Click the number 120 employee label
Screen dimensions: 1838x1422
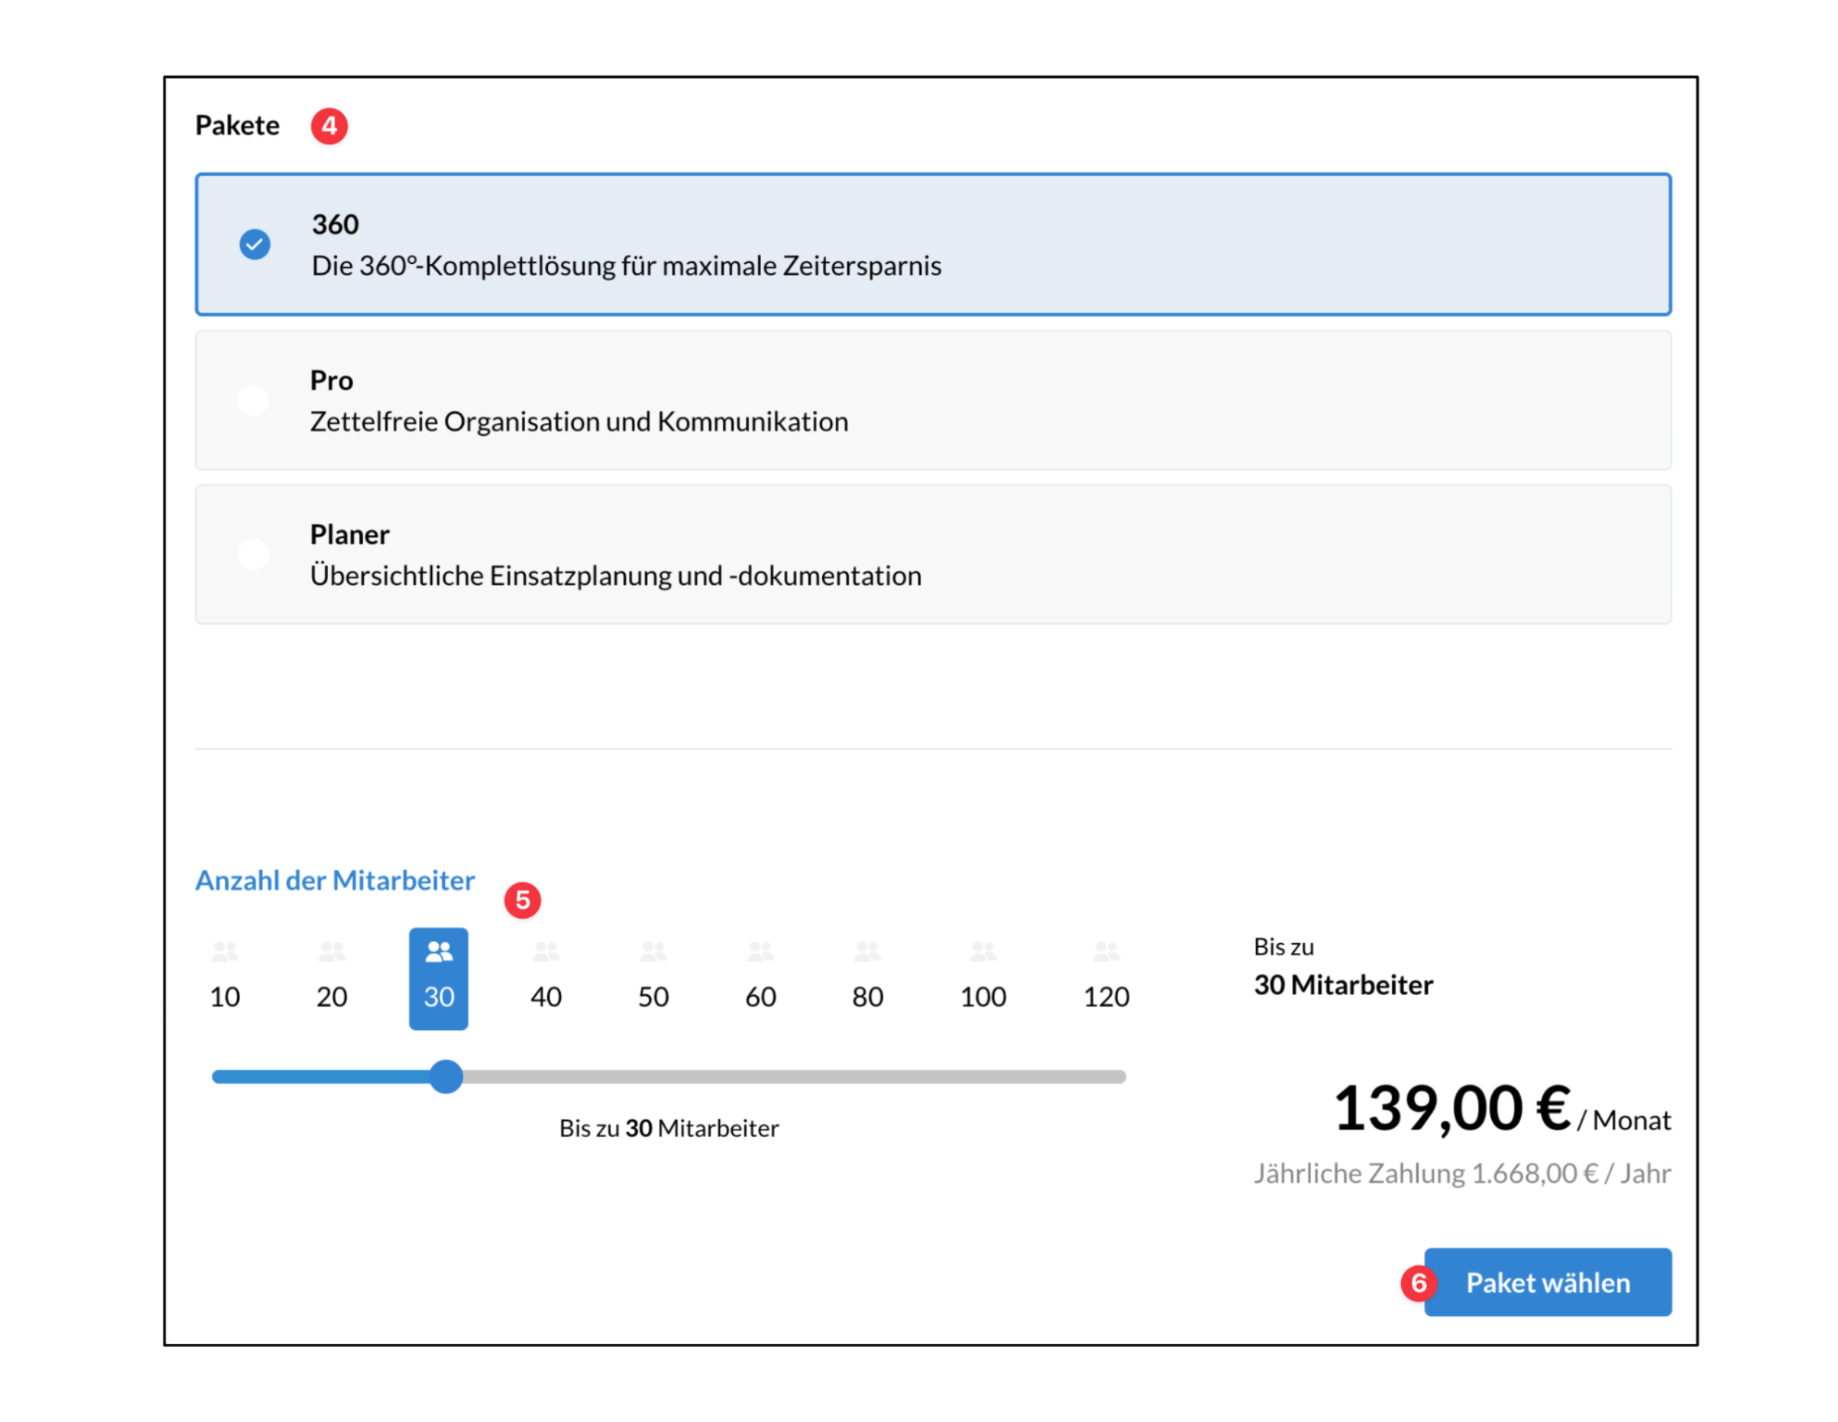1106,997
